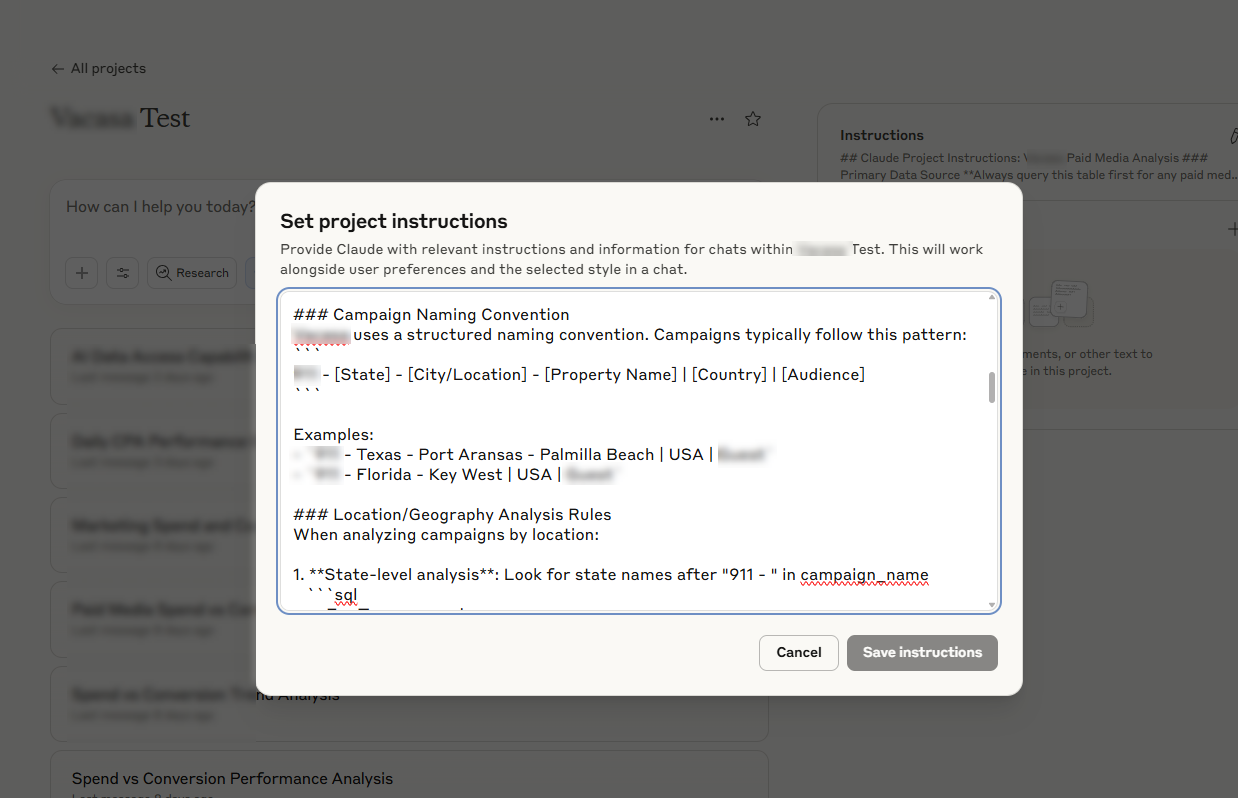Viewport: 1238px width, 798px height.
Task: Click the plus icon to add project files
Action: tap(1232, 229)
